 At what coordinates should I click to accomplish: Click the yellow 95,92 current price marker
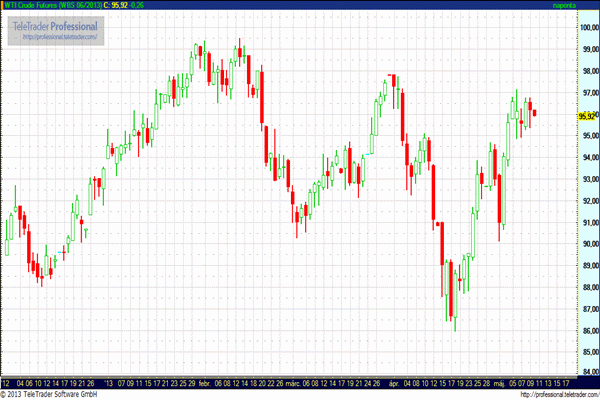tap(588, 115)
